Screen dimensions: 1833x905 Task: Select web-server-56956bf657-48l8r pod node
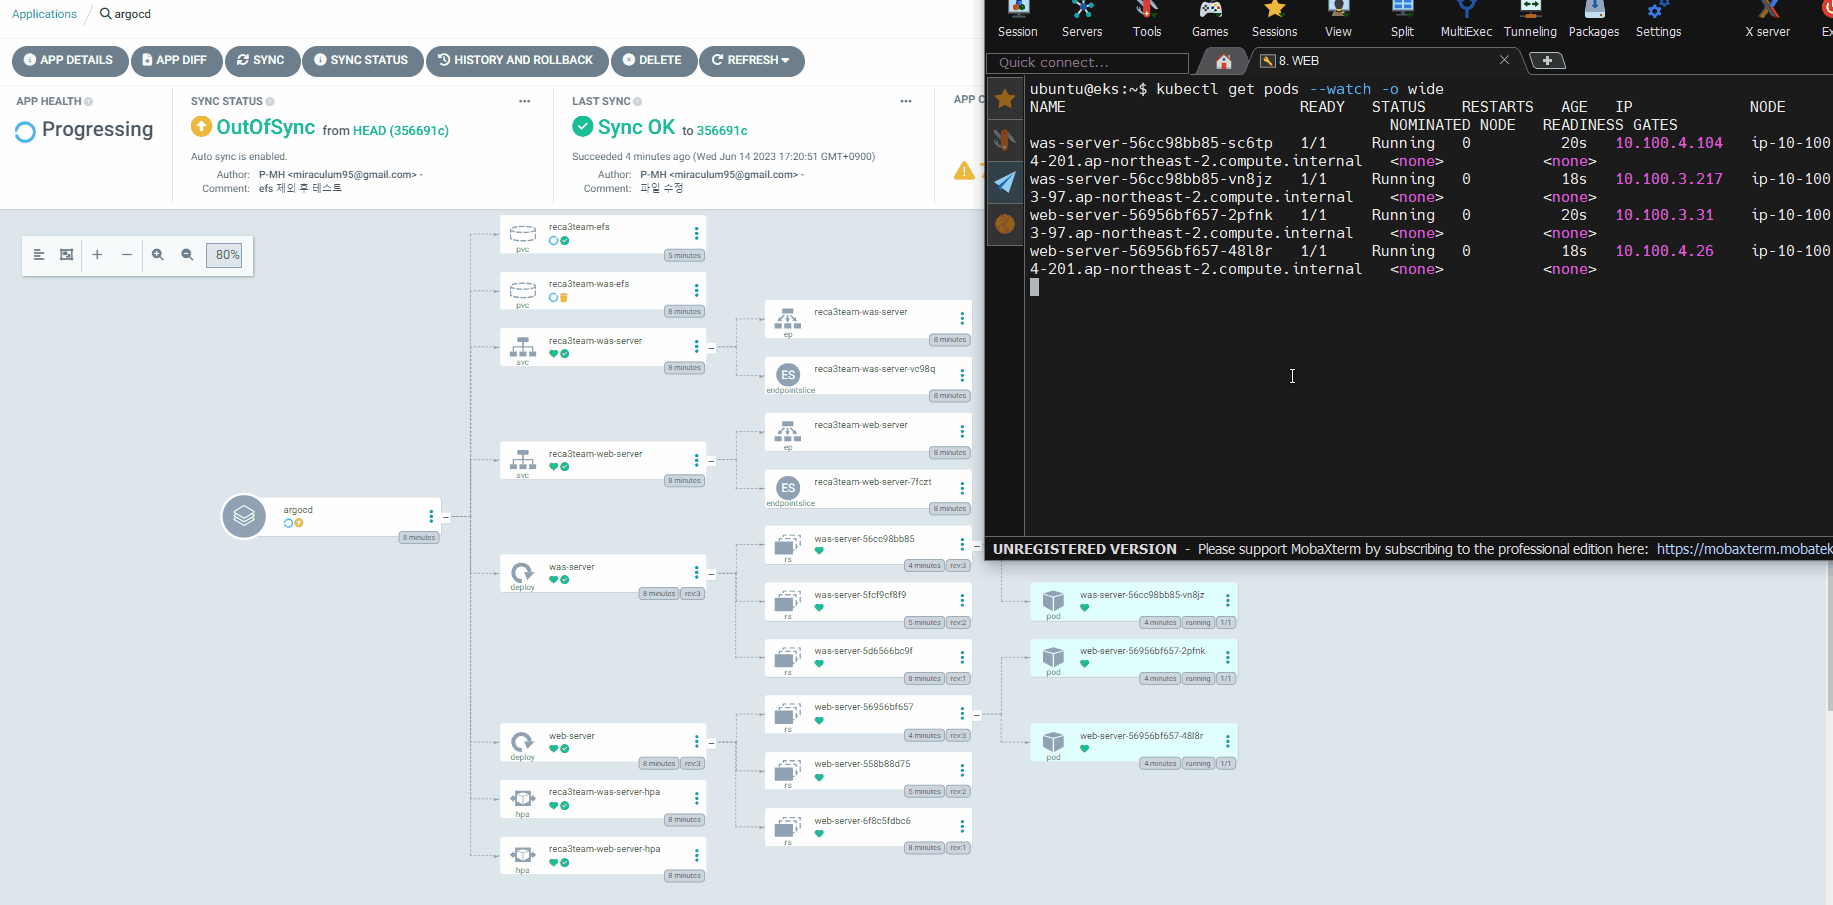coord(1134,743)
